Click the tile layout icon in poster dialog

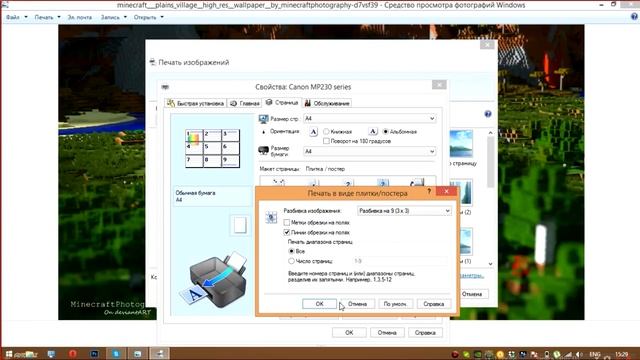pos(271,217)
